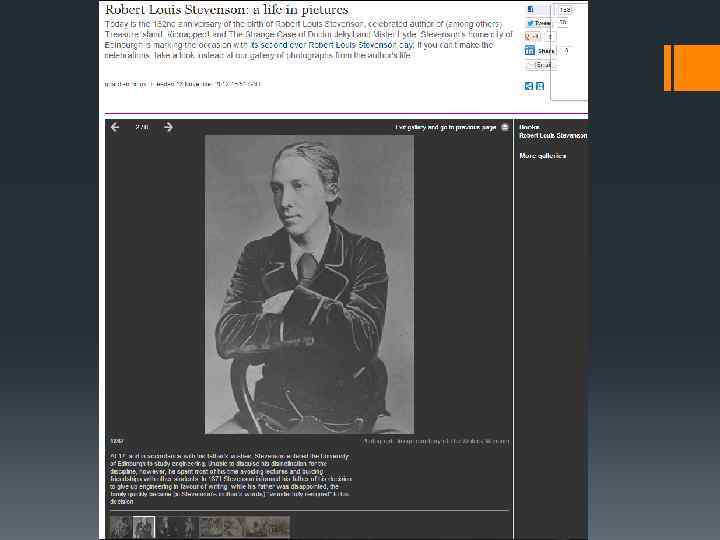Click the Email share button
This screenshot has height=540, width=720.
coord(541,65)
